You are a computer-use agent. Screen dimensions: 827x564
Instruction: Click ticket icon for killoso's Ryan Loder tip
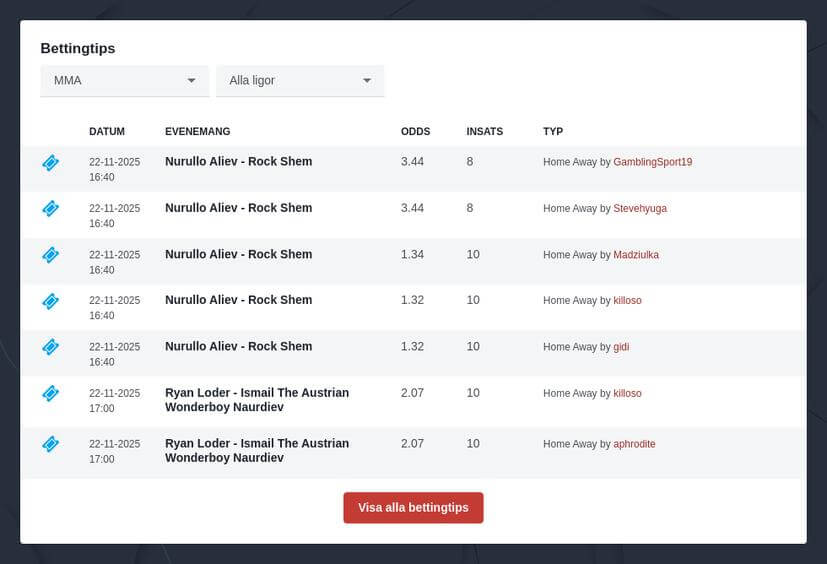click(x=51, y=394)
